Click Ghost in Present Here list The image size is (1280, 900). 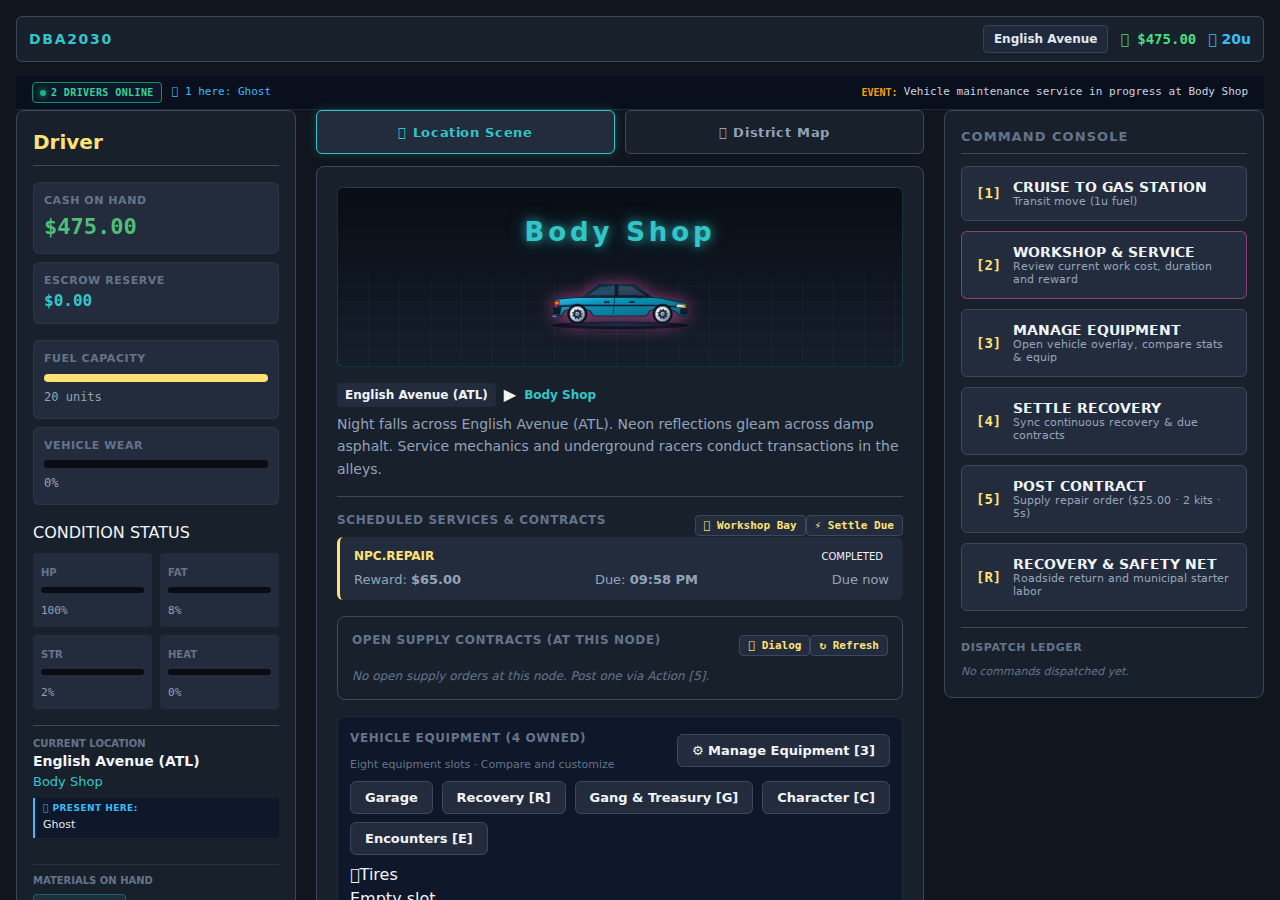pos(59,824)
